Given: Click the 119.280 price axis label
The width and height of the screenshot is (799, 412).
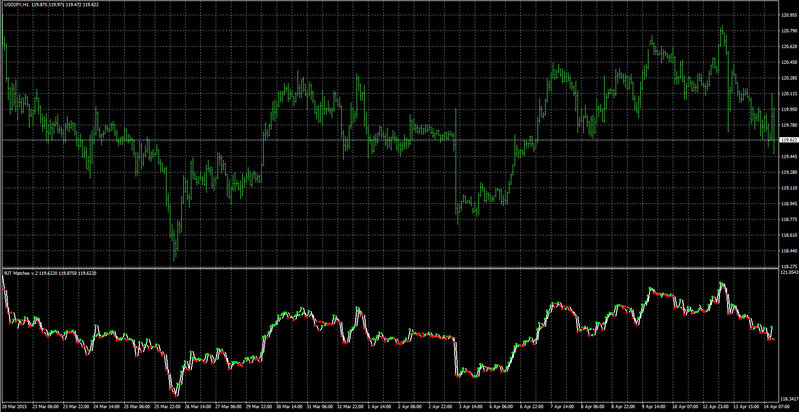Looking at the screenshot, I should [788, 172].
